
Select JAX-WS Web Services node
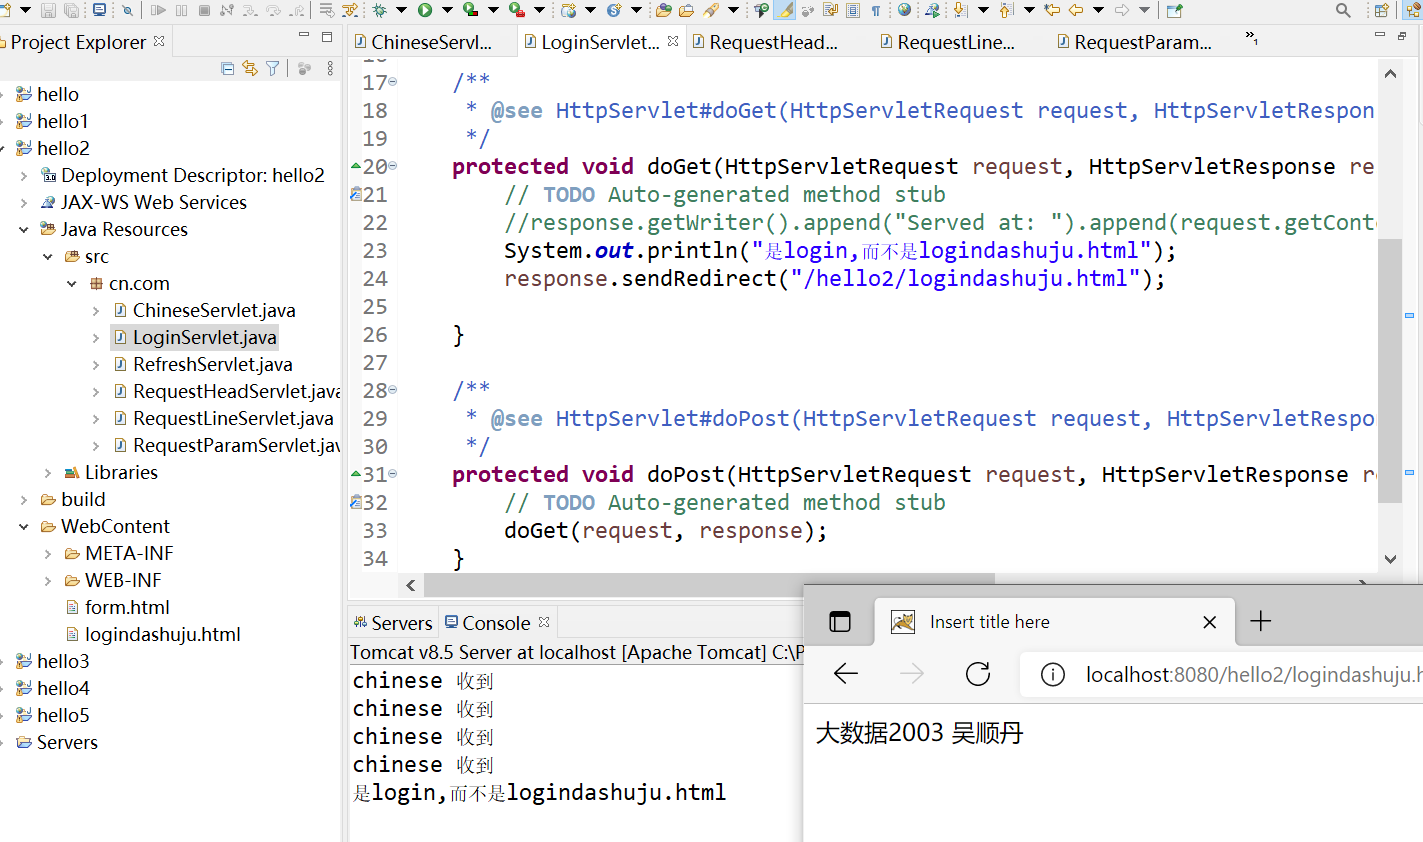(154, 202)
